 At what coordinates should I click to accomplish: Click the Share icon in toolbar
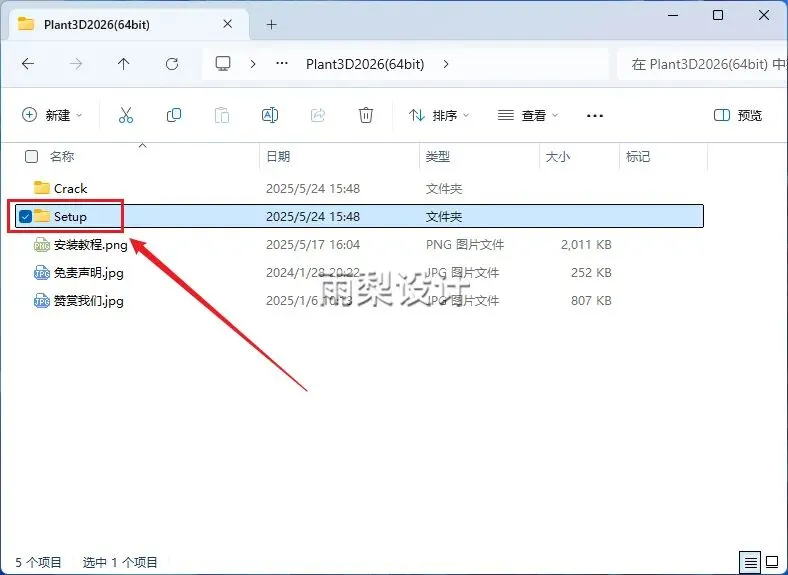click(x=318, y=115)
